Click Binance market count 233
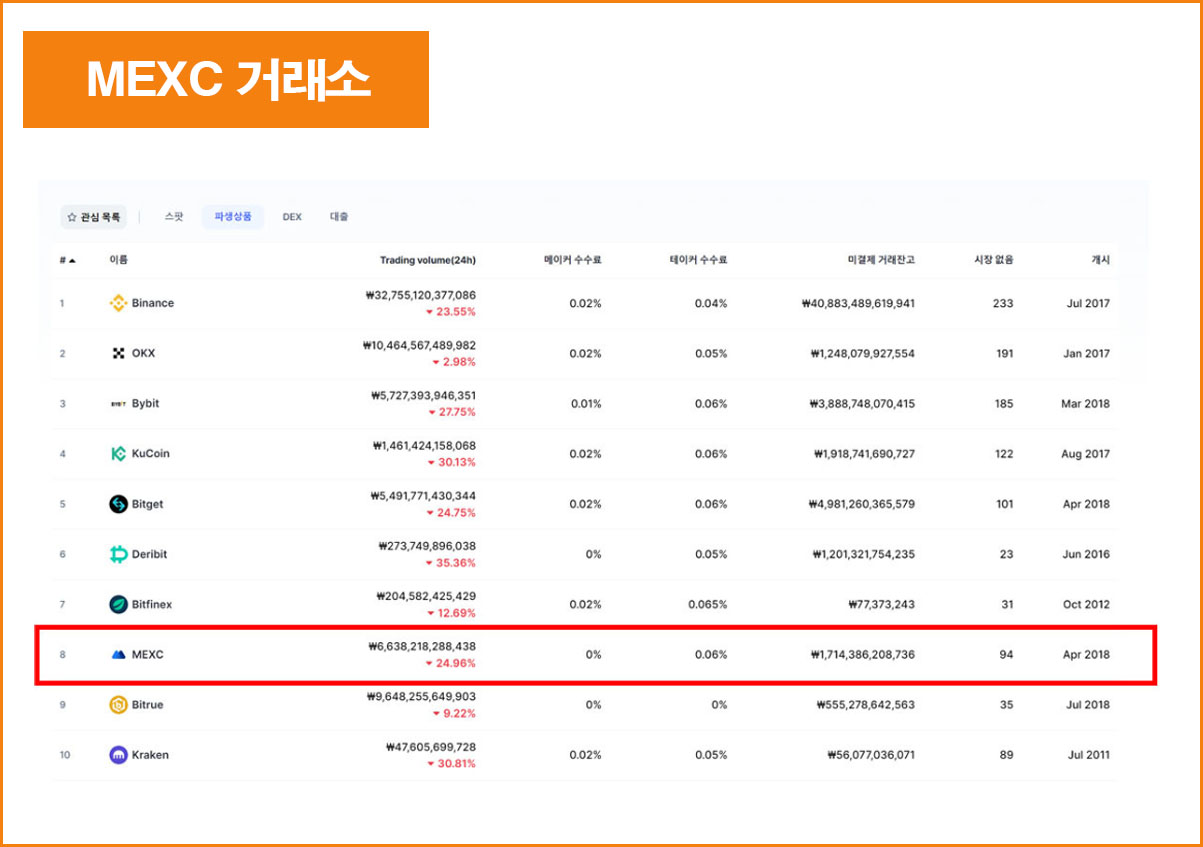 point(1003,303)
